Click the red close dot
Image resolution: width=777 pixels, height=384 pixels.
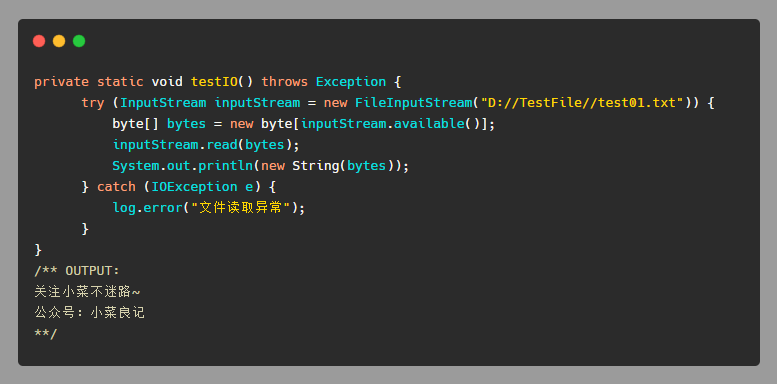39,41
